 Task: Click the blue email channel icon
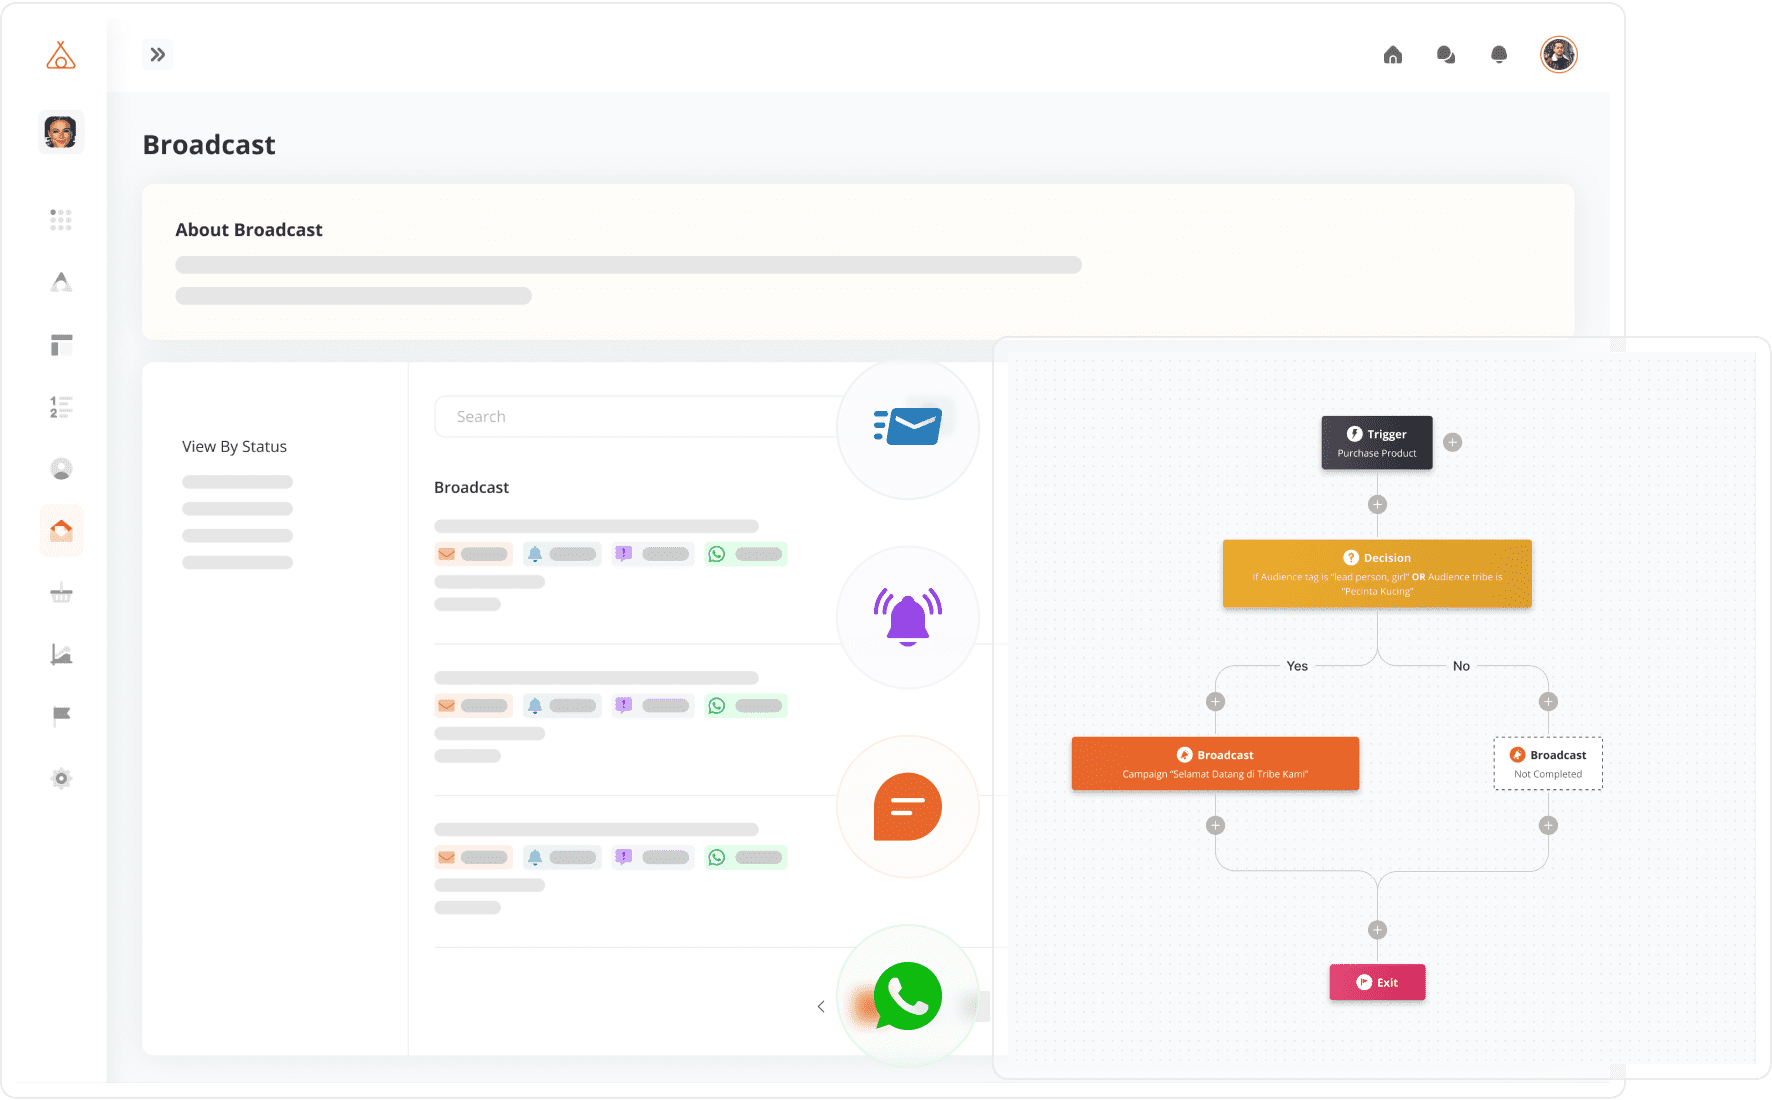[907, 428]
